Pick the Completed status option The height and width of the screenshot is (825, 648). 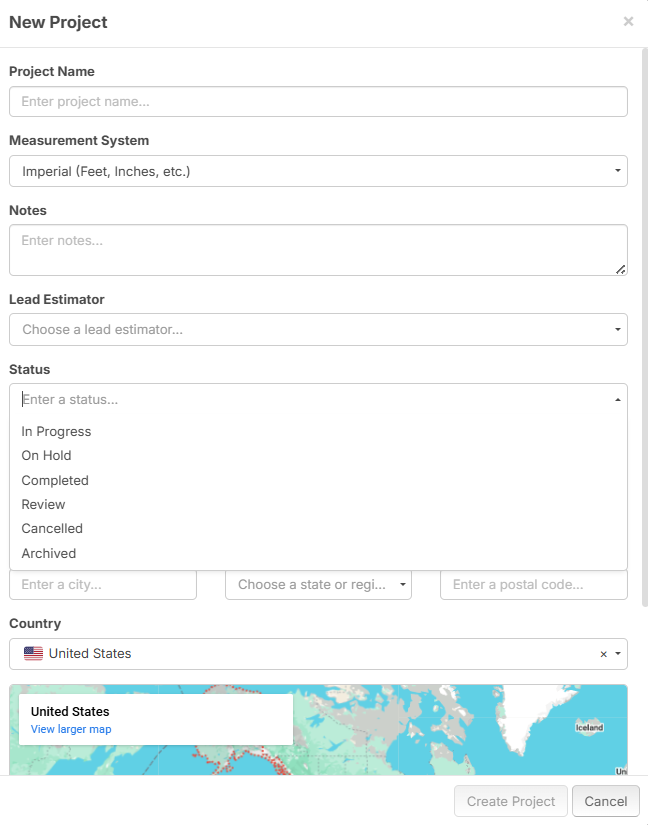55,481
